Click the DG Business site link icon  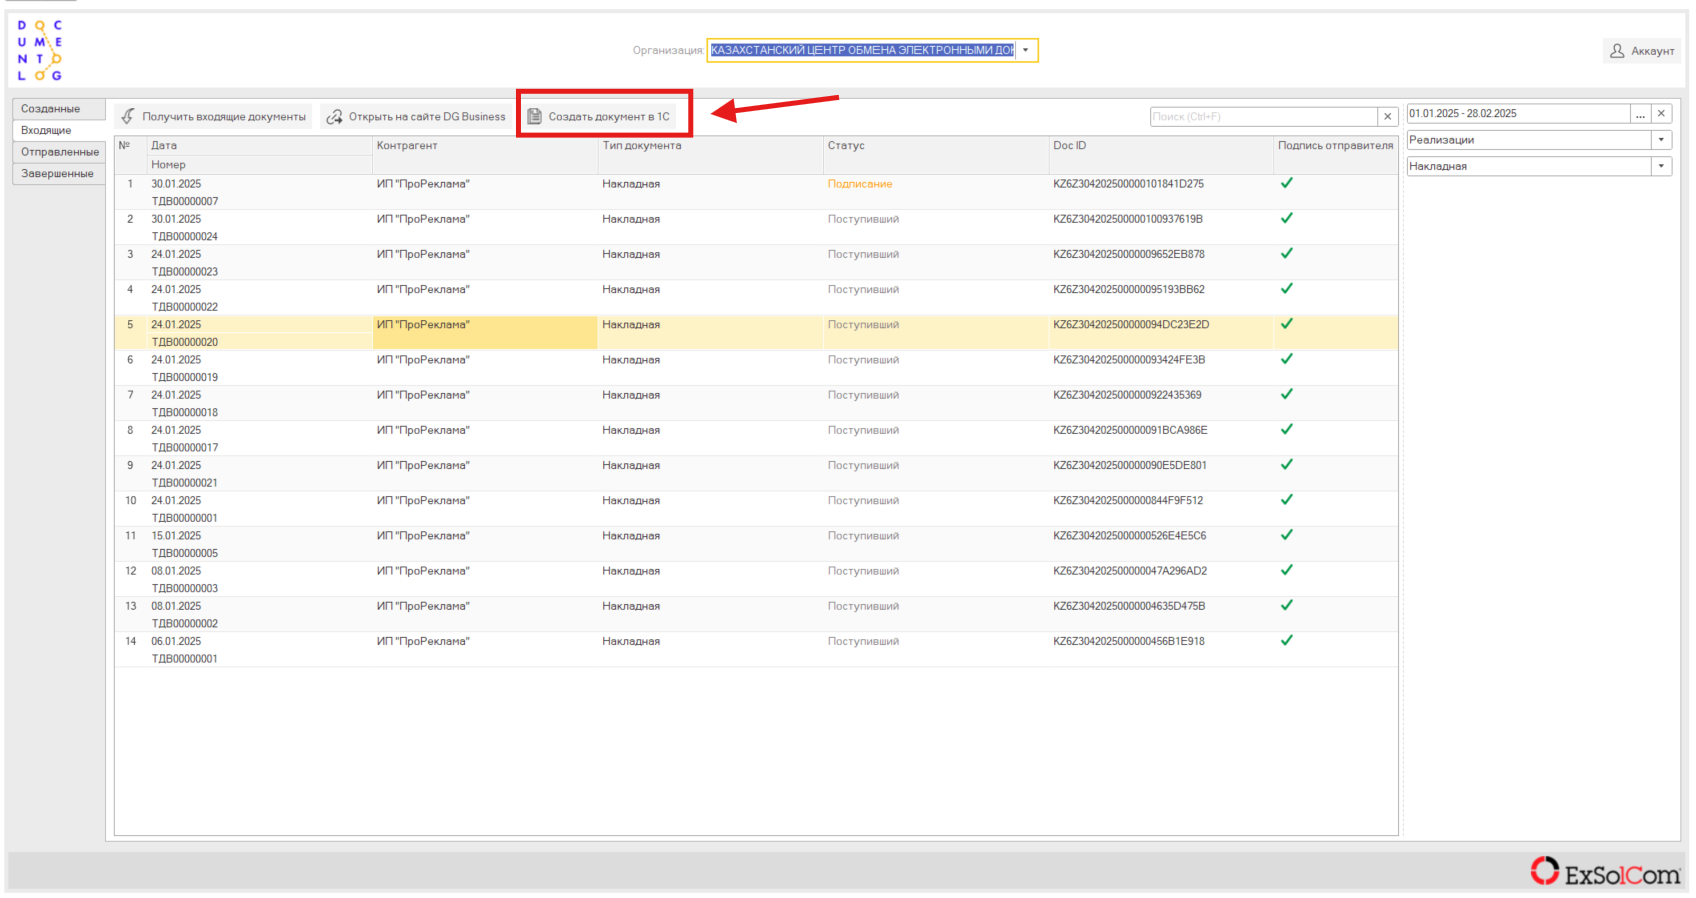coord(334,117)
